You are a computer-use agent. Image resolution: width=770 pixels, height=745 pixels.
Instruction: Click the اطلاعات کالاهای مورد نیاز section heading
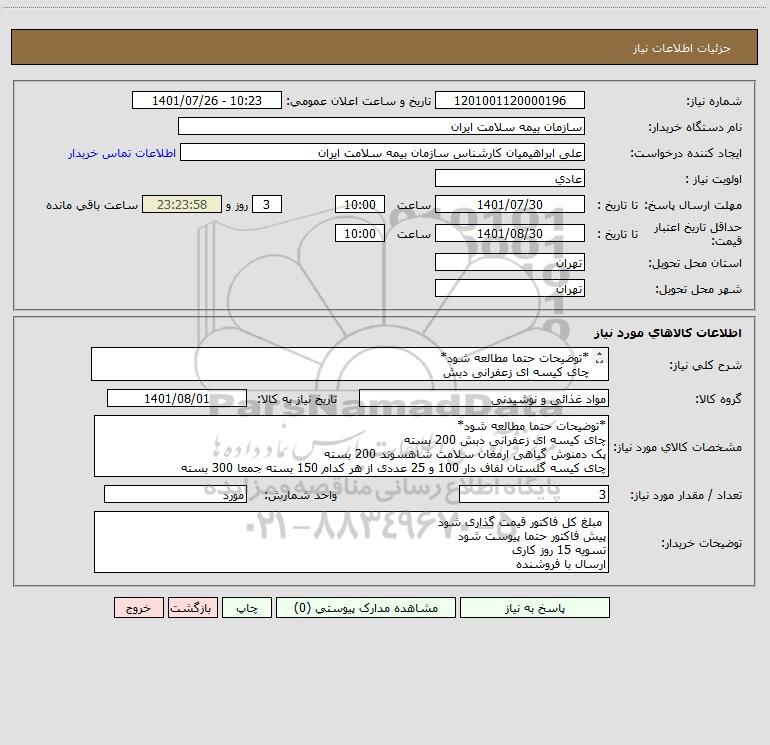point(668,333)
